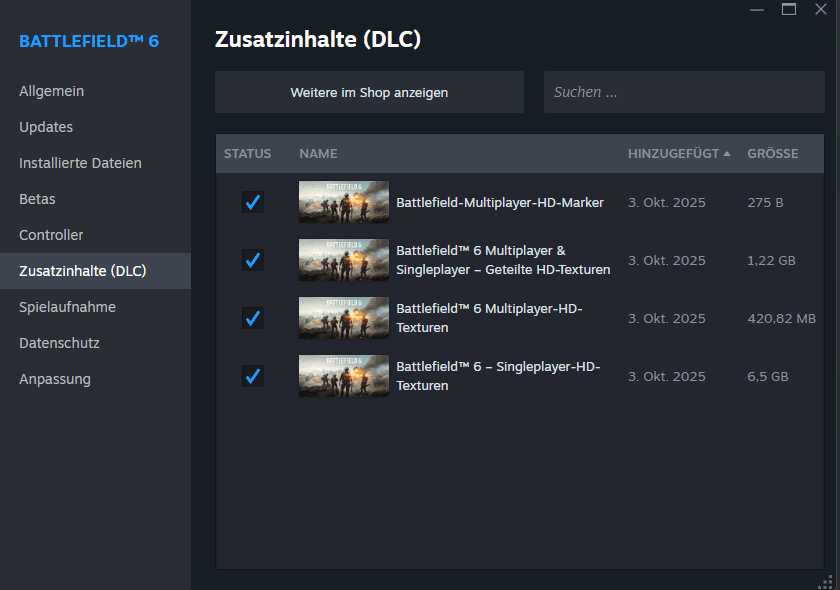
Task: Click date of Battlefield-Multiplayer-HD-Marker row
Action: click(x=666, y=203)
